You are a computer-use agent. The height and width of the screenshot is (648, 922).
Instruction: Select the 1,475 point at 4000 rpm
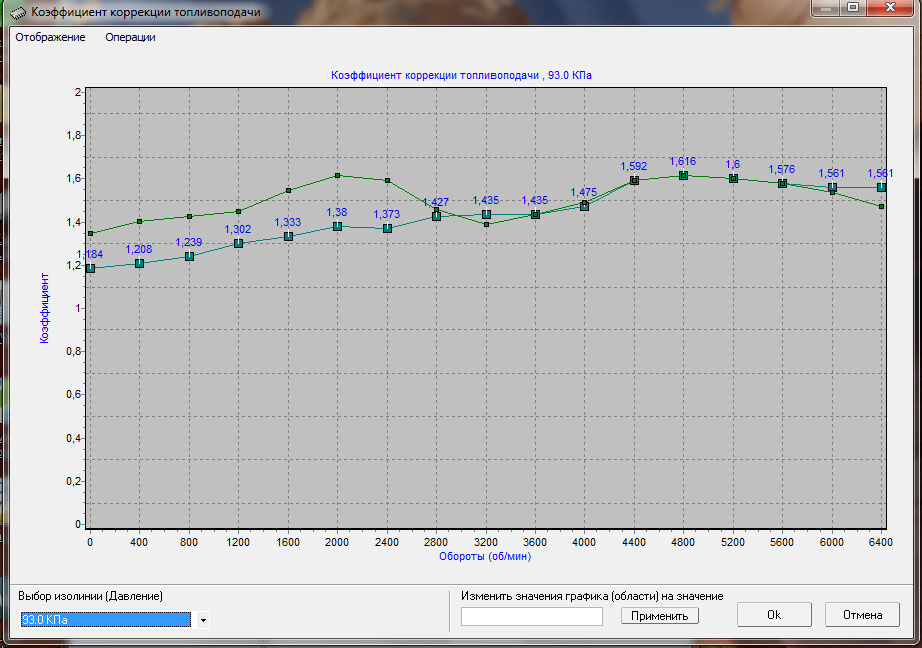click(585, 206)
